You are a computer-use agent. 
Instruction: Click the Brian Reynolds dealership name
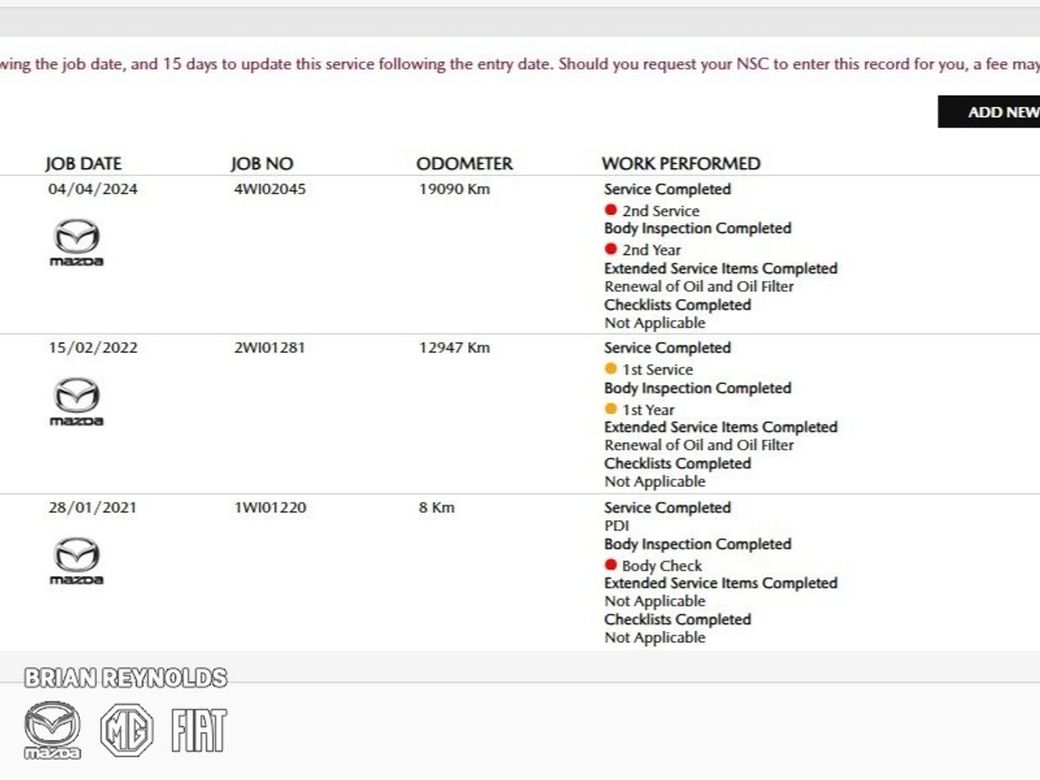[x=126, y=678]
